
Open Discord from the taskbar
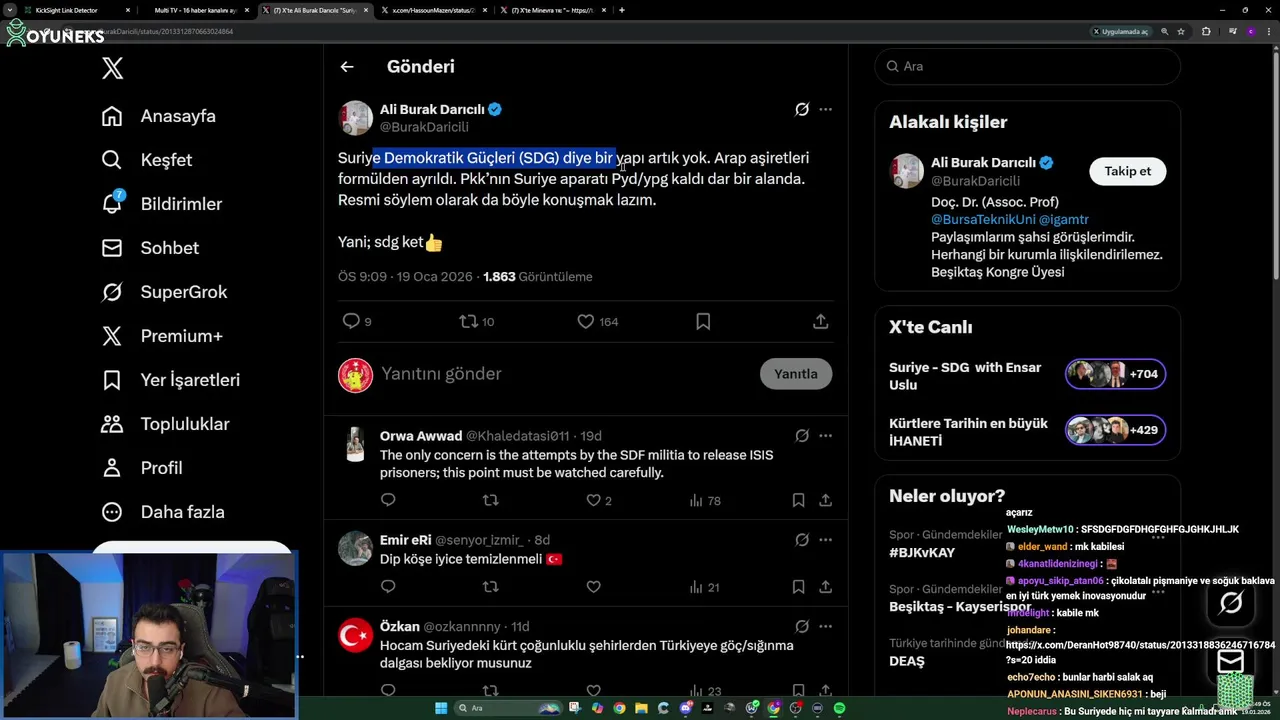pyautogui.click(x=685, y=708)
